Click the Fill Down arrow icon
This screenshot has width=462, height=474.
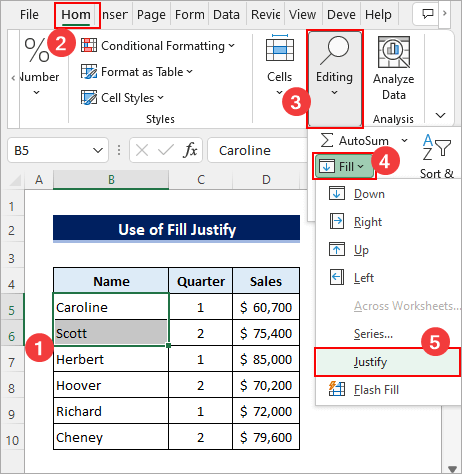[337, 193]
